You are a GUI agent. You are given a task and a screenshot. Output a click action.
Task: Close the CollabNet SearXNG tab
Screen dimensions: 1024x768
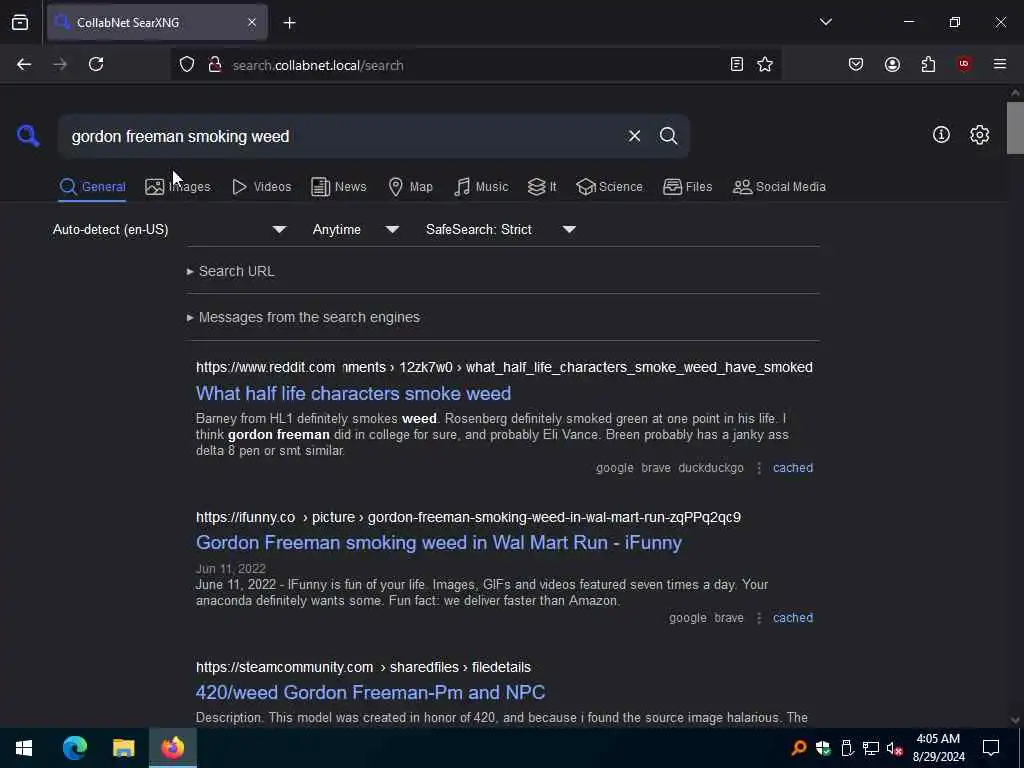[x=252, y=22]
